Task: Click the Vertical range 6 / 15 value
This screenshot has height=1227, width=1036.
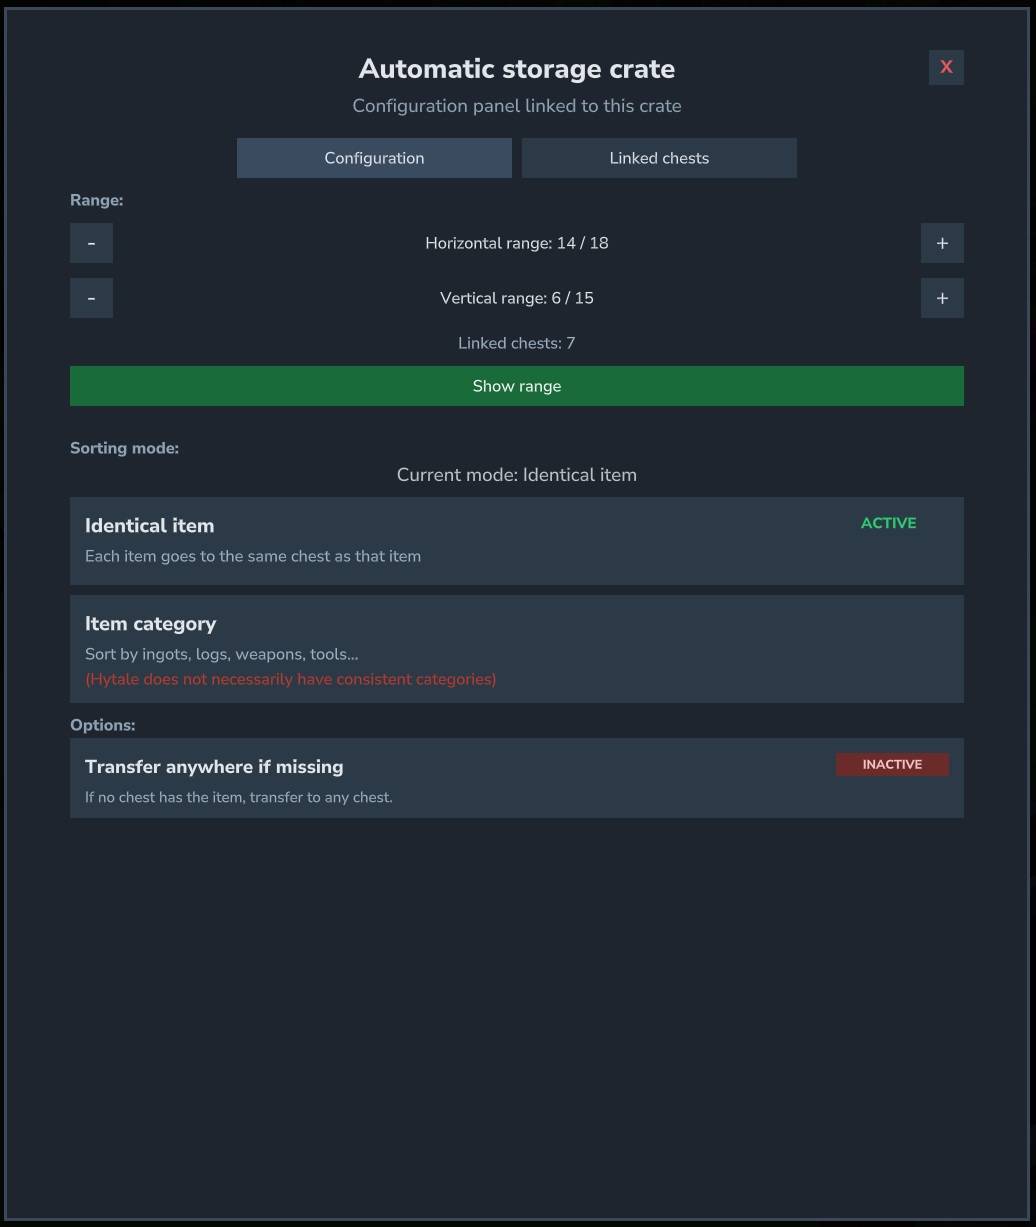Action: click(516, 298)
